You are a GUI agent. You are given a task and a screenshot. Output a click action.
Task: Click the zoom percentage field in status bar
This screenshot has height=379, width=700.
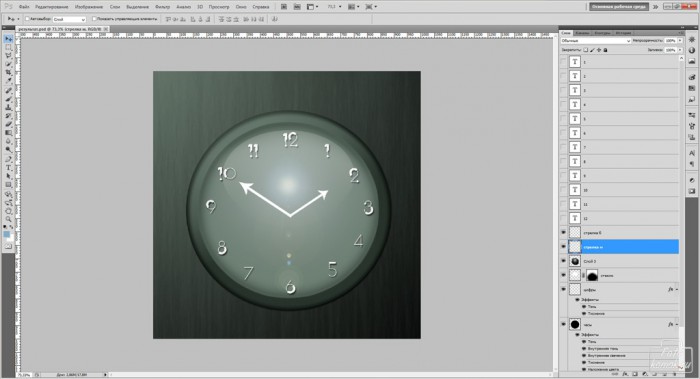tap(25, 375)
